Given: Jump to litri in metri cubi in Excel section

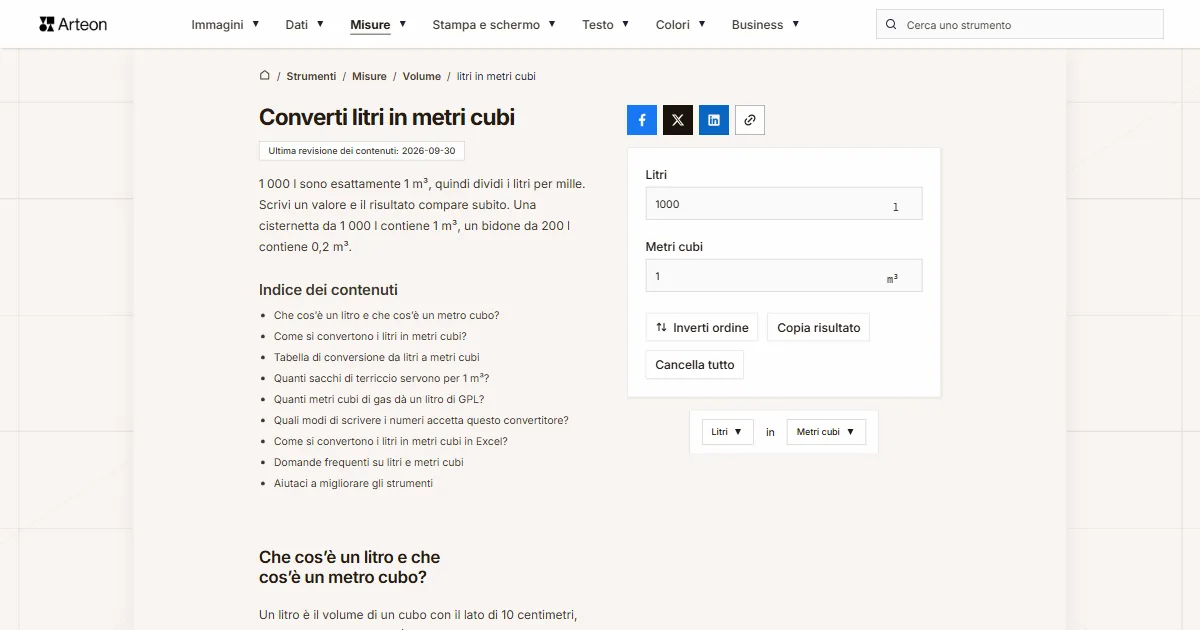Looking at the screenshot, I should coord(391,441).
